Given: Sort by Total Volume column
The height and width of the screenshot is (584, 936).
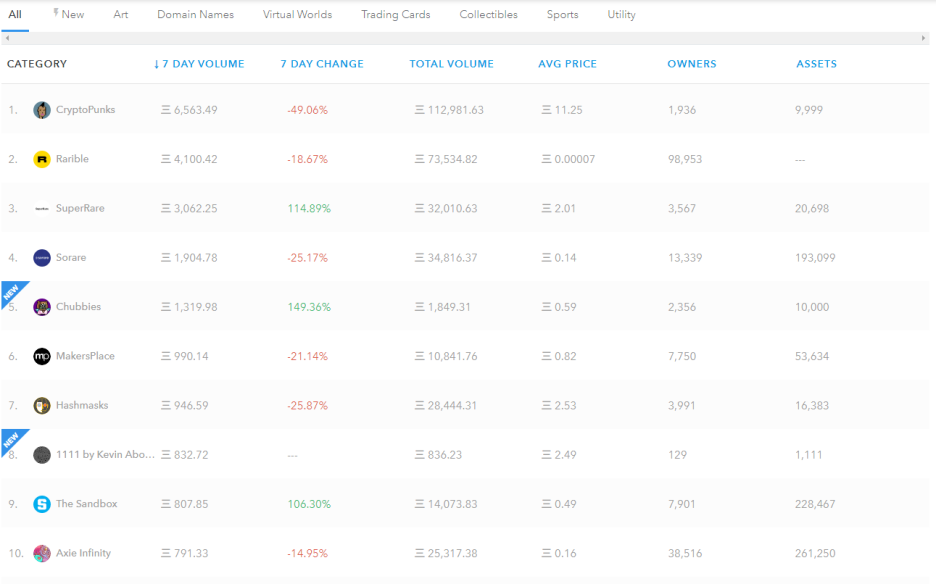Looking at the screenshot, I should coord(451,64).
